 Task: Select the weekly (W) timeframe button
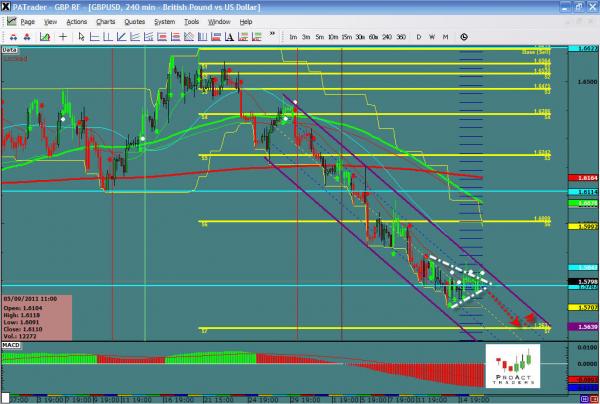(432, 38)
